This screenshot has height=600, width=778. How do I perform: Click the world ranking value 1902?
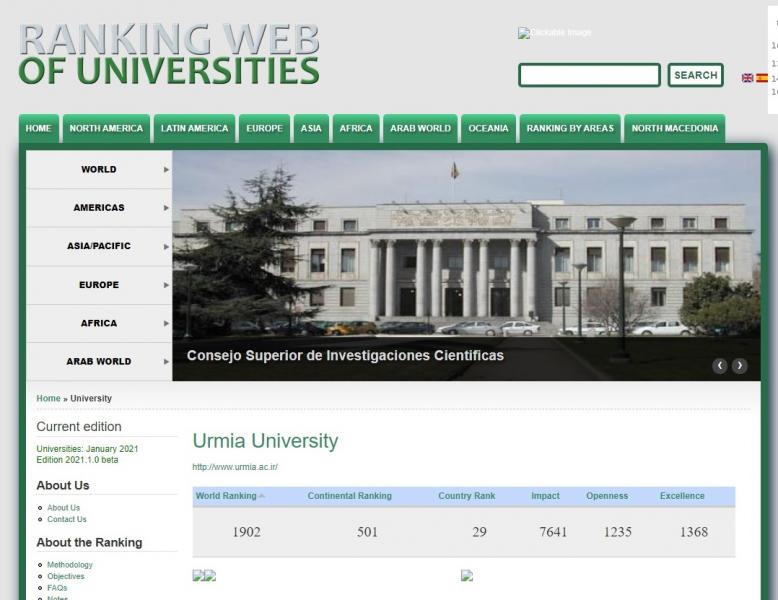[x=247, y=532]
